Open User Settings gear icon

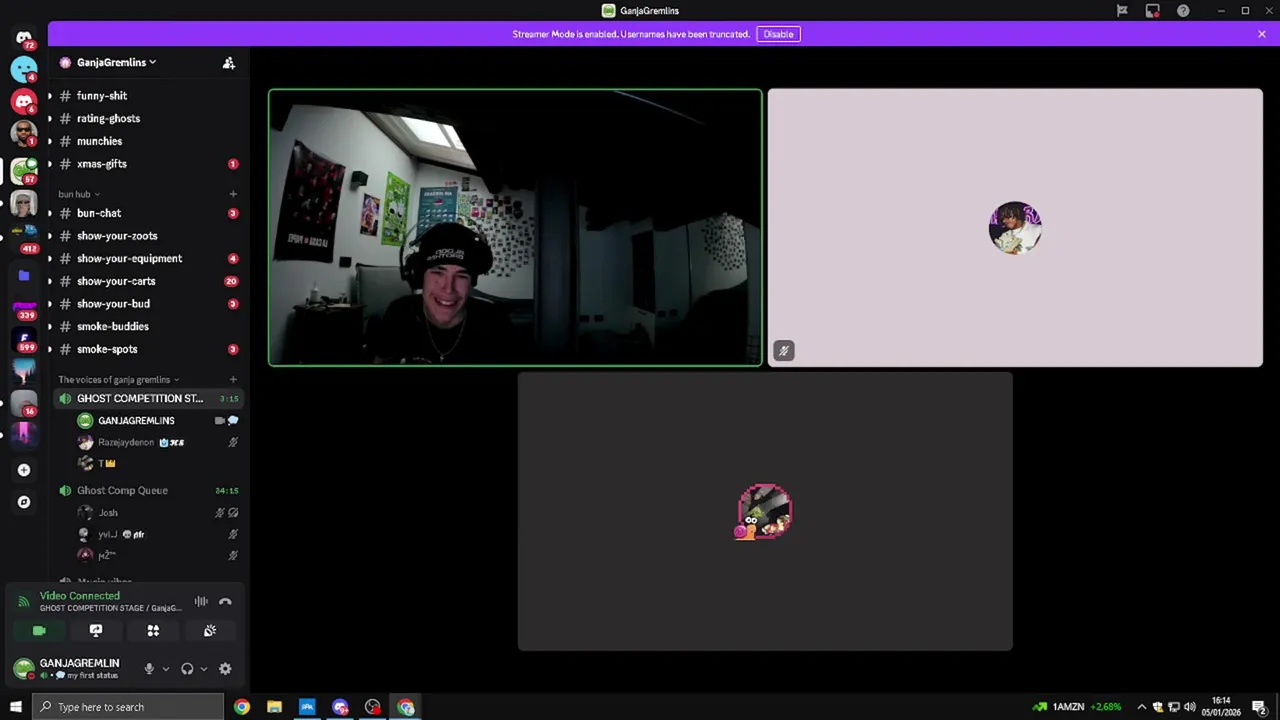225,669
